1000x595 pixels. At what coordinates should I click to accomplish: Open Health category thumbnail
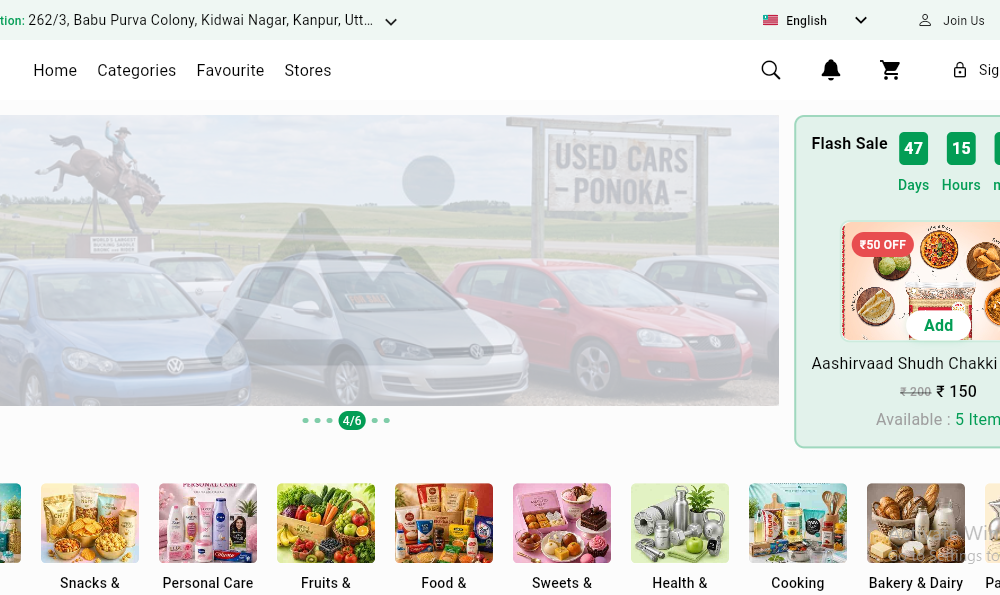tap(680, 523)
